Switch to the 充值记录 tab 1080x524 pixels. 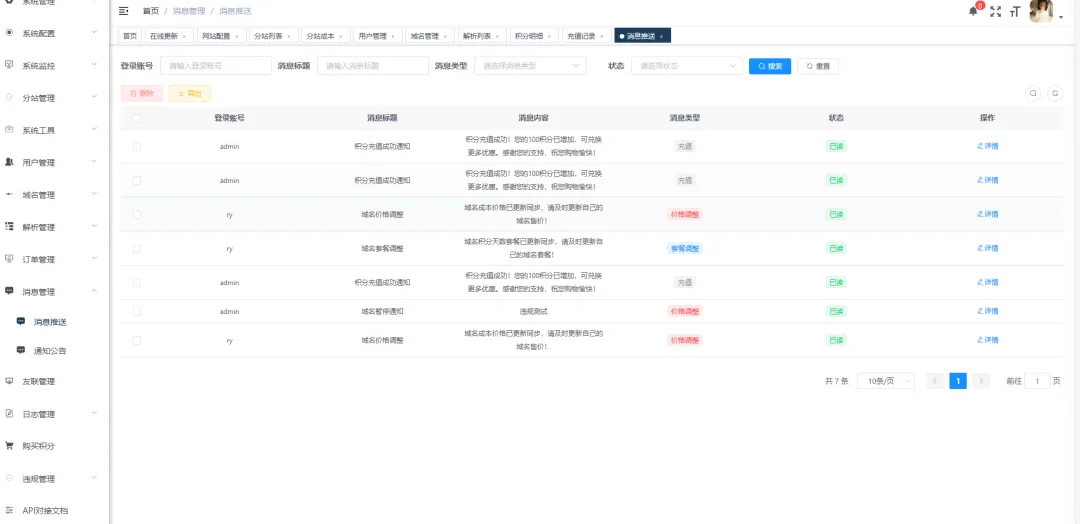[584, 36]
